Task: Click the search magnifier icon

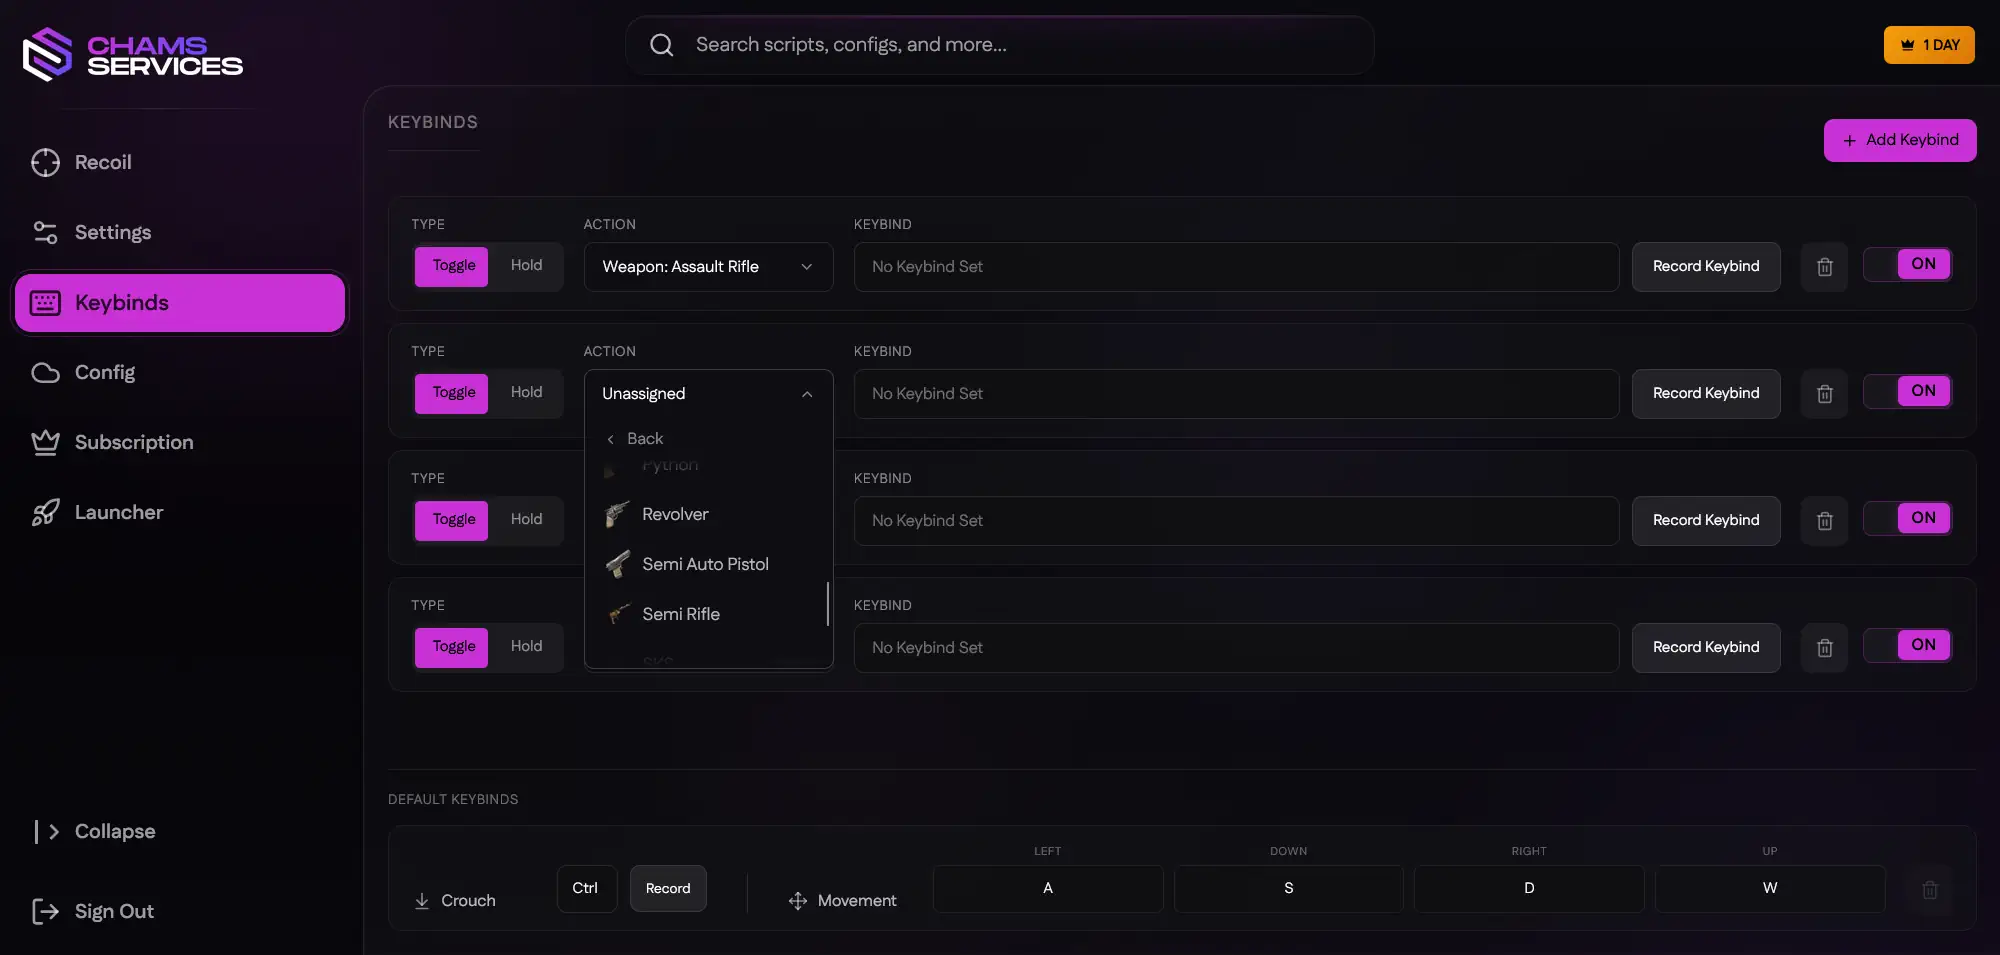Action: click(x=661, y=45)
